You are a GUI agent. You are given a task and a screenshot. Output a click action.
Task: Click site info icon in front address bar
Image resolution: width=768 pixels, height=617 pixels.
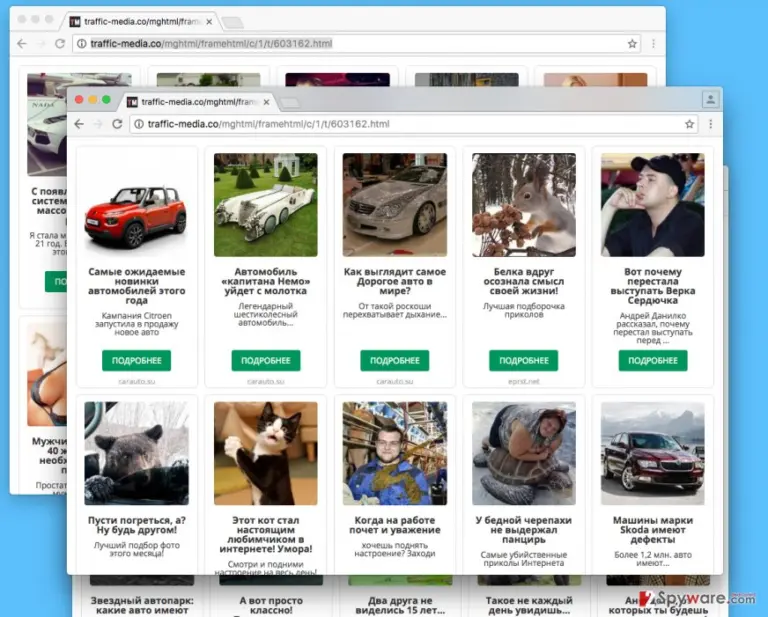coord(139,124)
